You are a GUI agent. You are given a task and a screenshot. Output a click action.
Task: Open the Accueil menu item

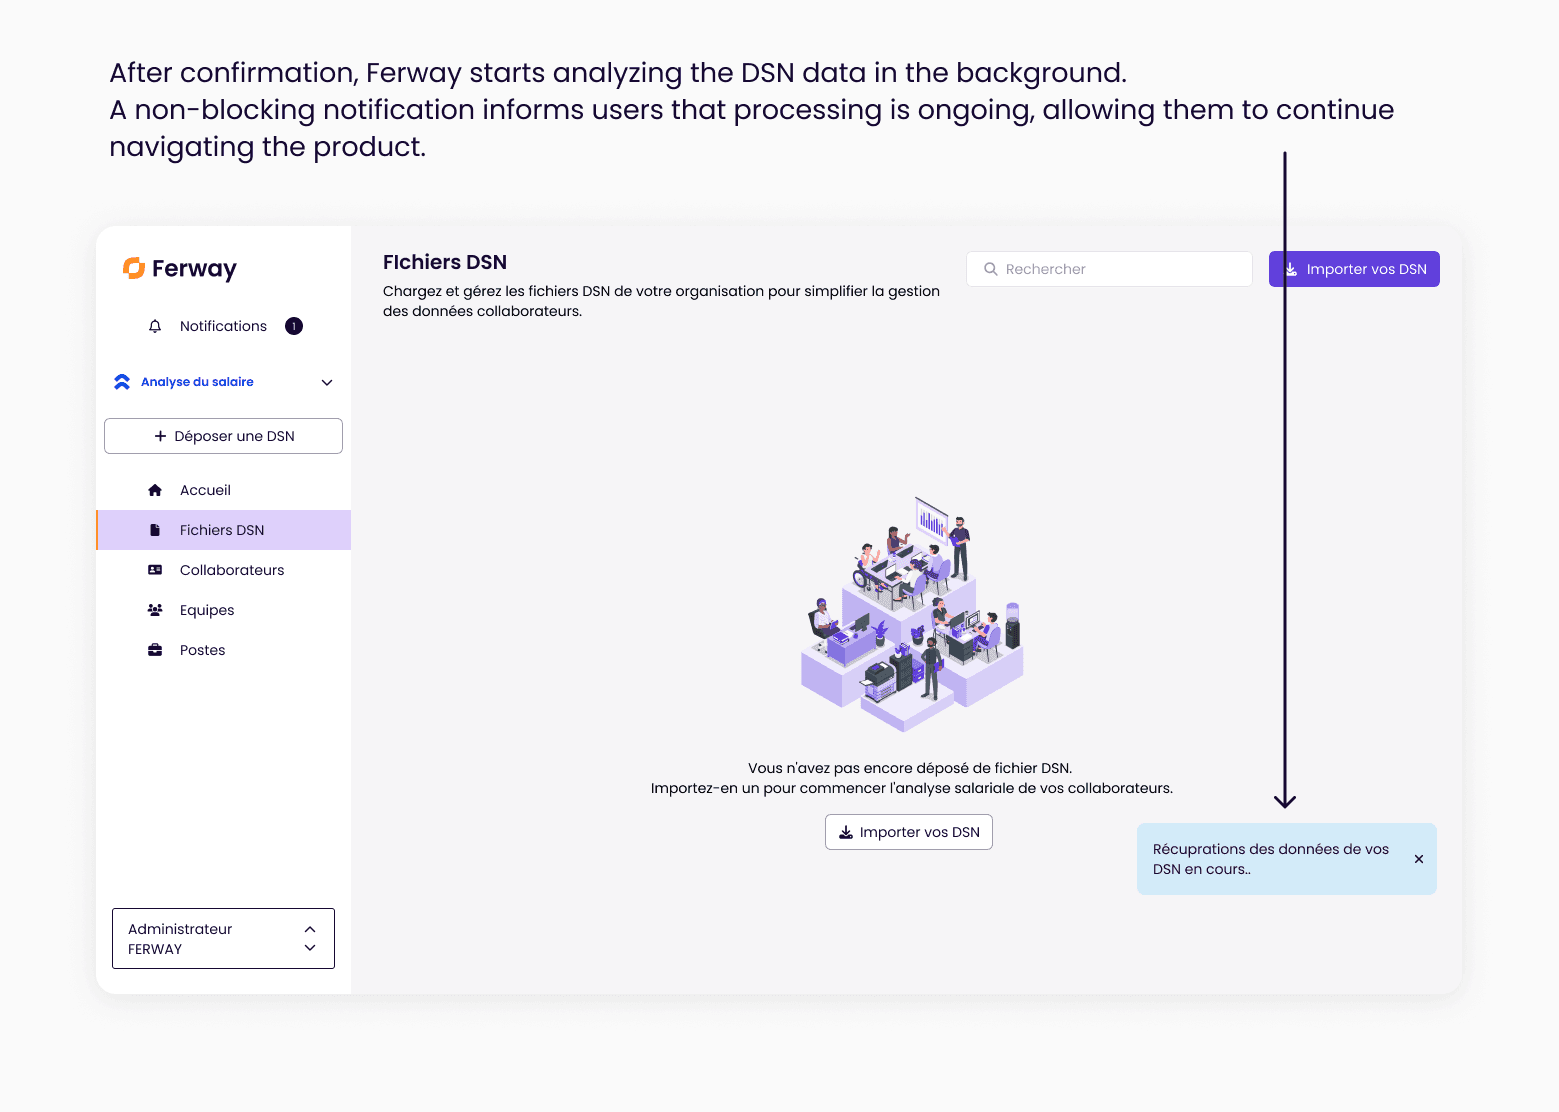[x=224, y=490]
